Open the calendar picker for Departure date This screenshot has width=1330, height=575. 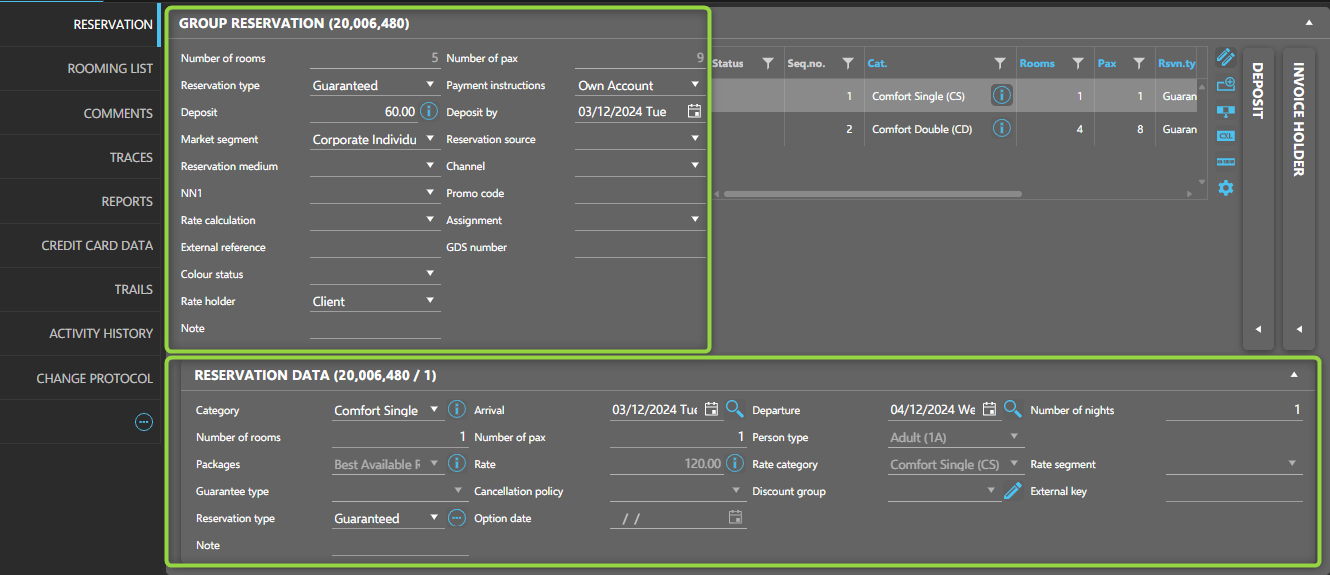(989, 409)
